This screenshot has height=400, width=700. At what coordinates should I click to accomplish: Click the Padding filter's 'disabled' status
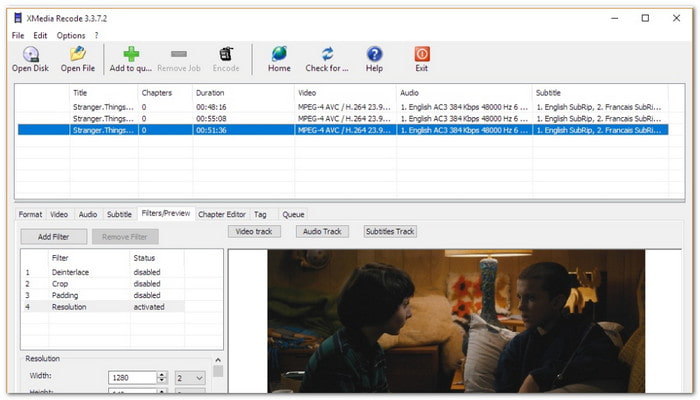tap(147, 296)
